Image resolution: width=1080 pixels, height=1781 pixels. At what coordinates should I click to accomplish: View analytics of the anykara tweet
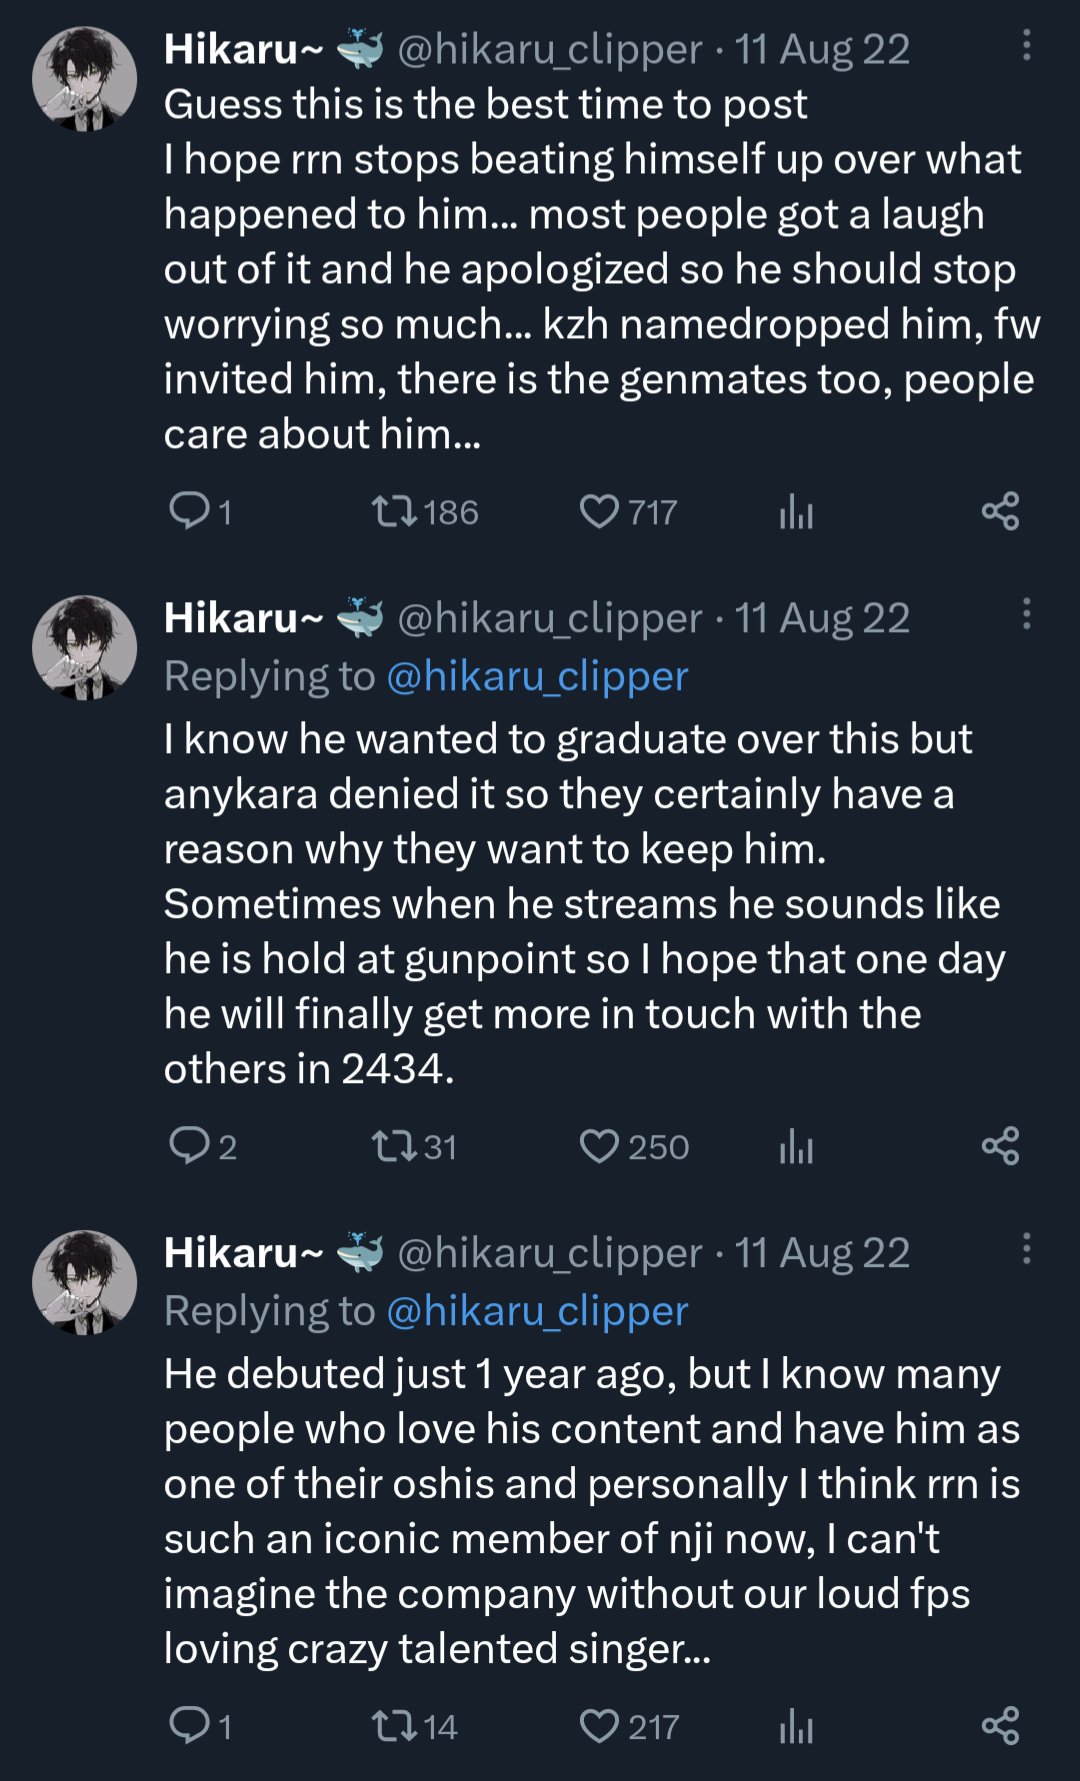click(796, 1147)
